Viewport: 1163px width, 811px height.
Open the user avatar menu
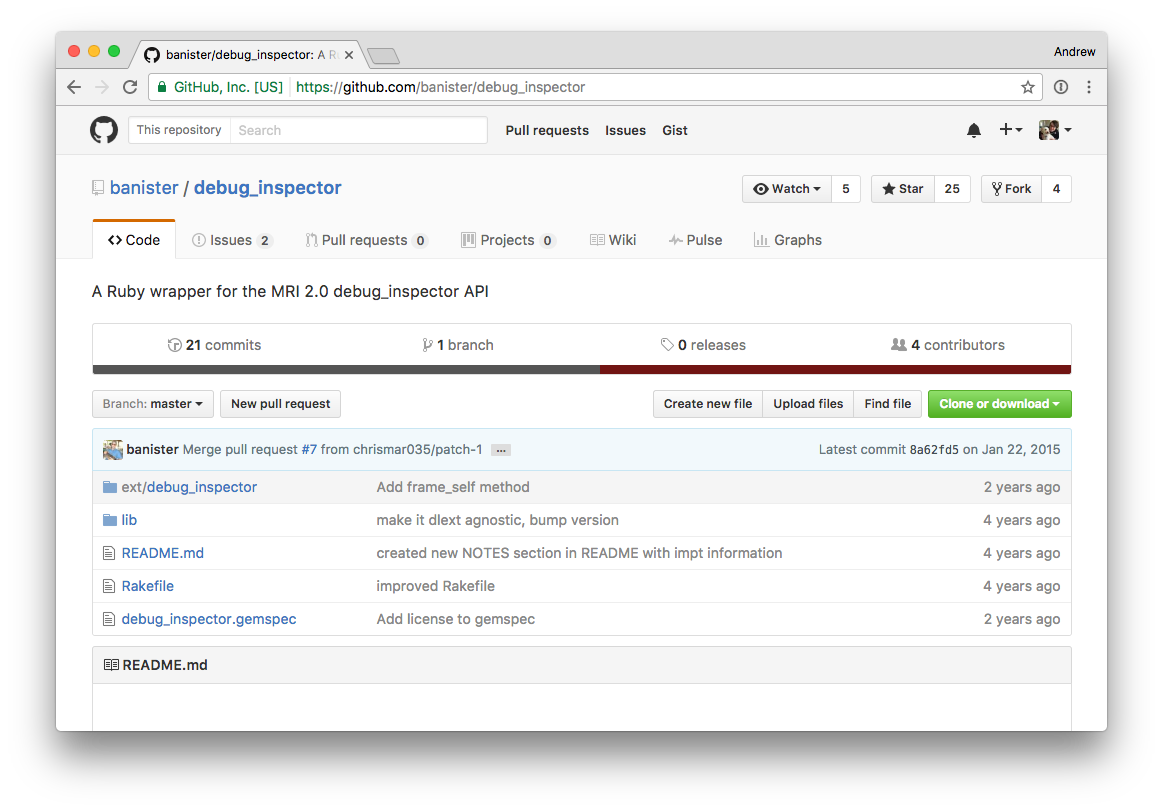point(1055,130)
